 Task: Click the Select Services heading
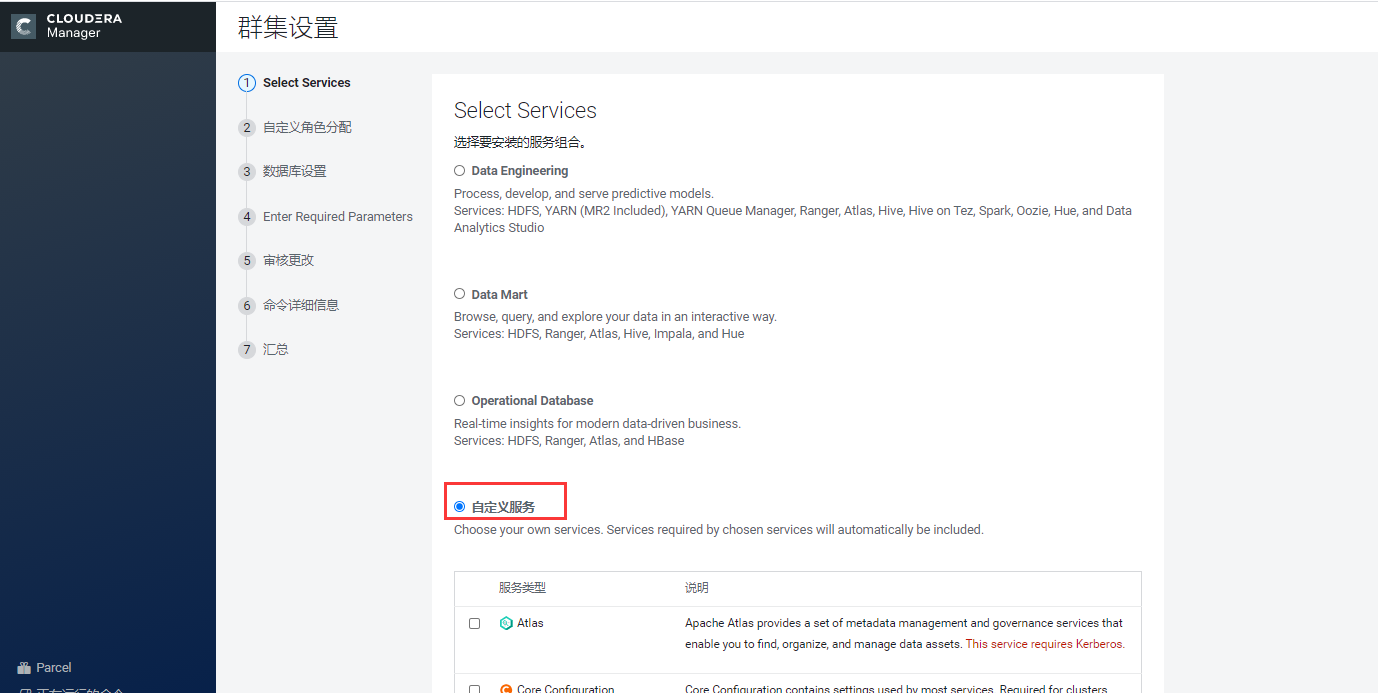point(525,111)
